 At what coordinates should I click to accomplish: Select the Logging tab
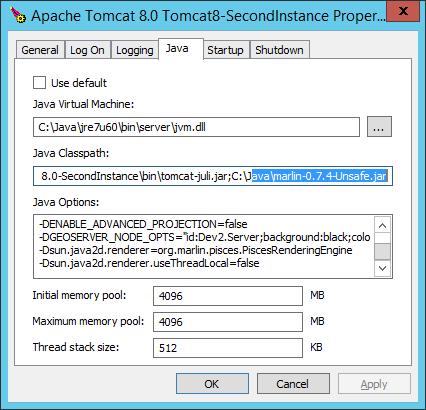pos(135,50)
